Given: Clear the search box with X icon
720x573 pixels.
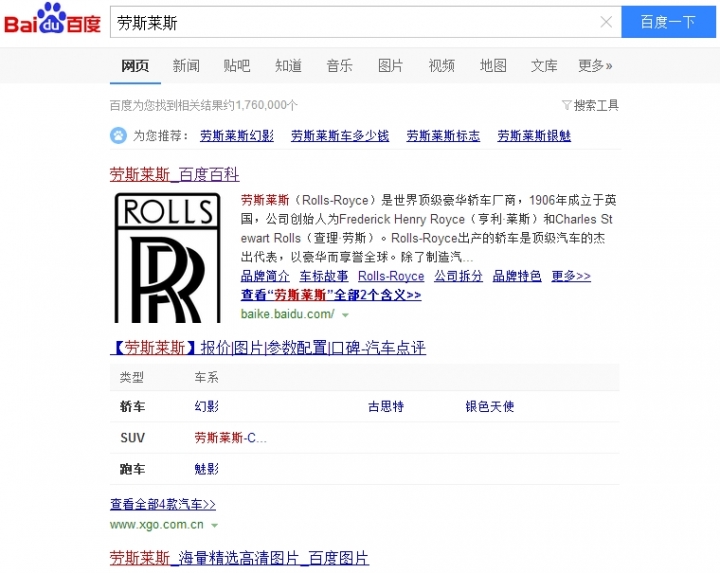Looking at the screenshot, I should tap(606, 22).
